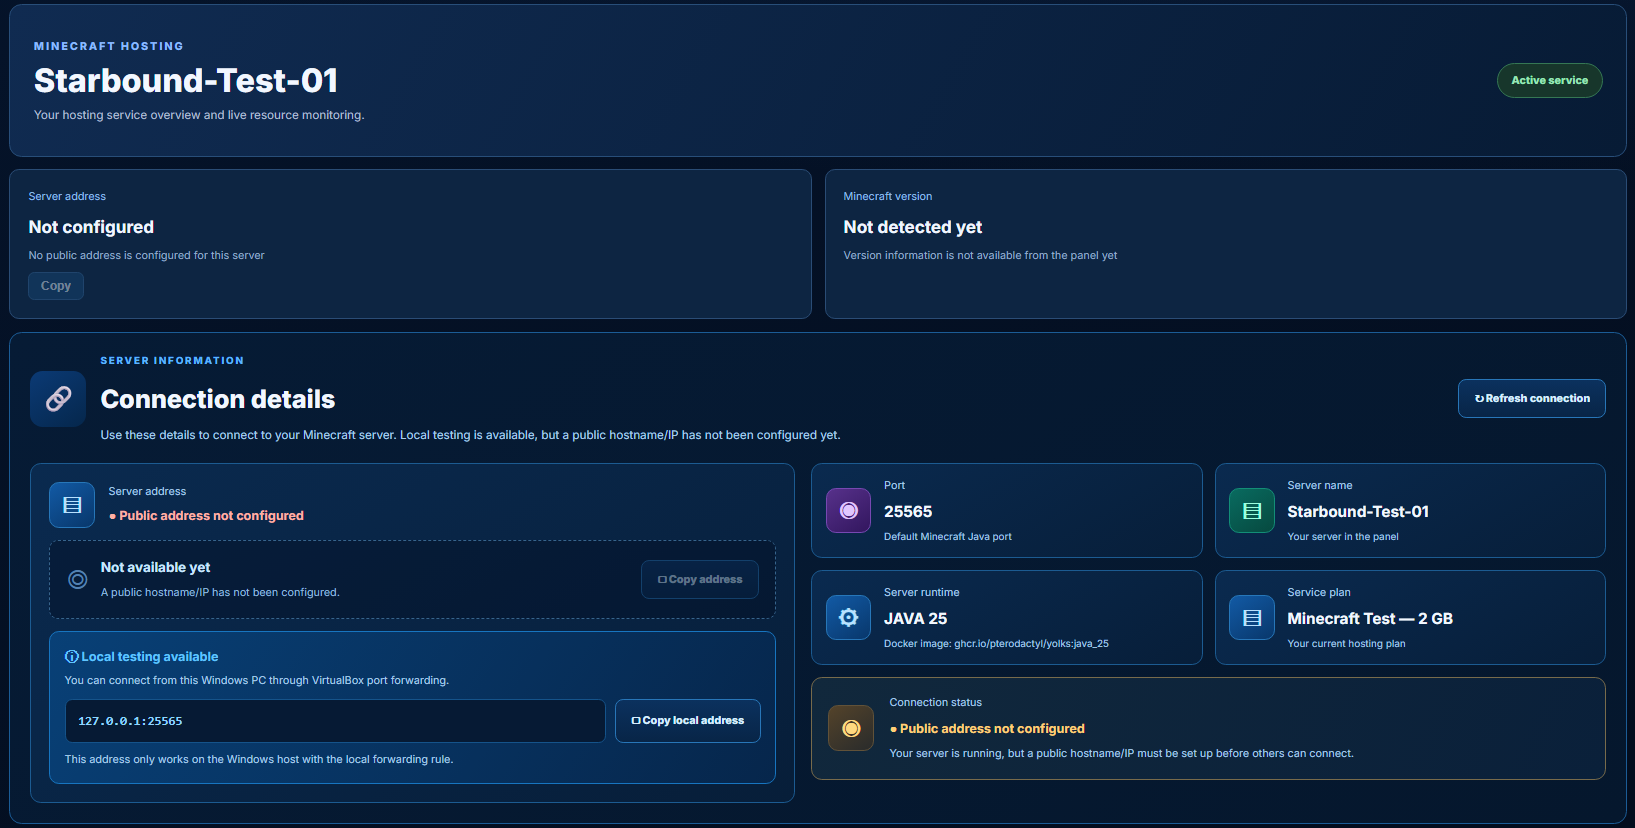Viewport: 1635px width, 828px height.
Task: Click the yellow Public address not configured status
Action: 987,729
